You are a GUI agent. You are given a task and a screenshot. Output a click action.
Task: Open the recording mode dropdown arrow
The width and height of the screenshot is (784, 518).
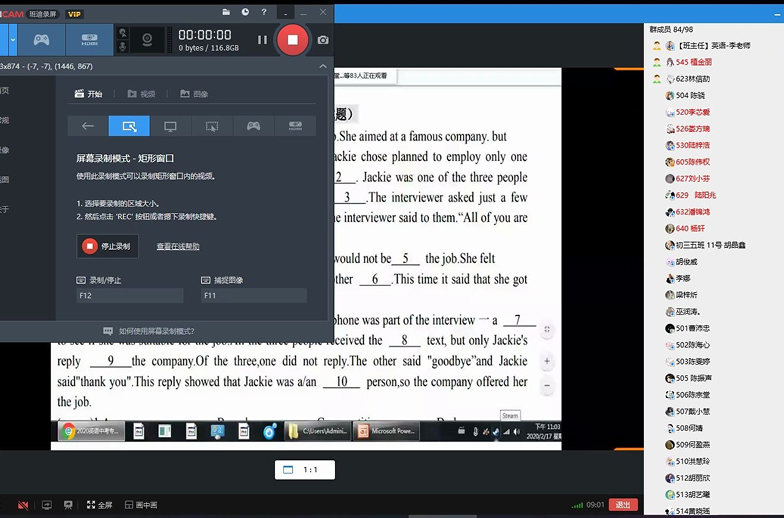[13, 40]
